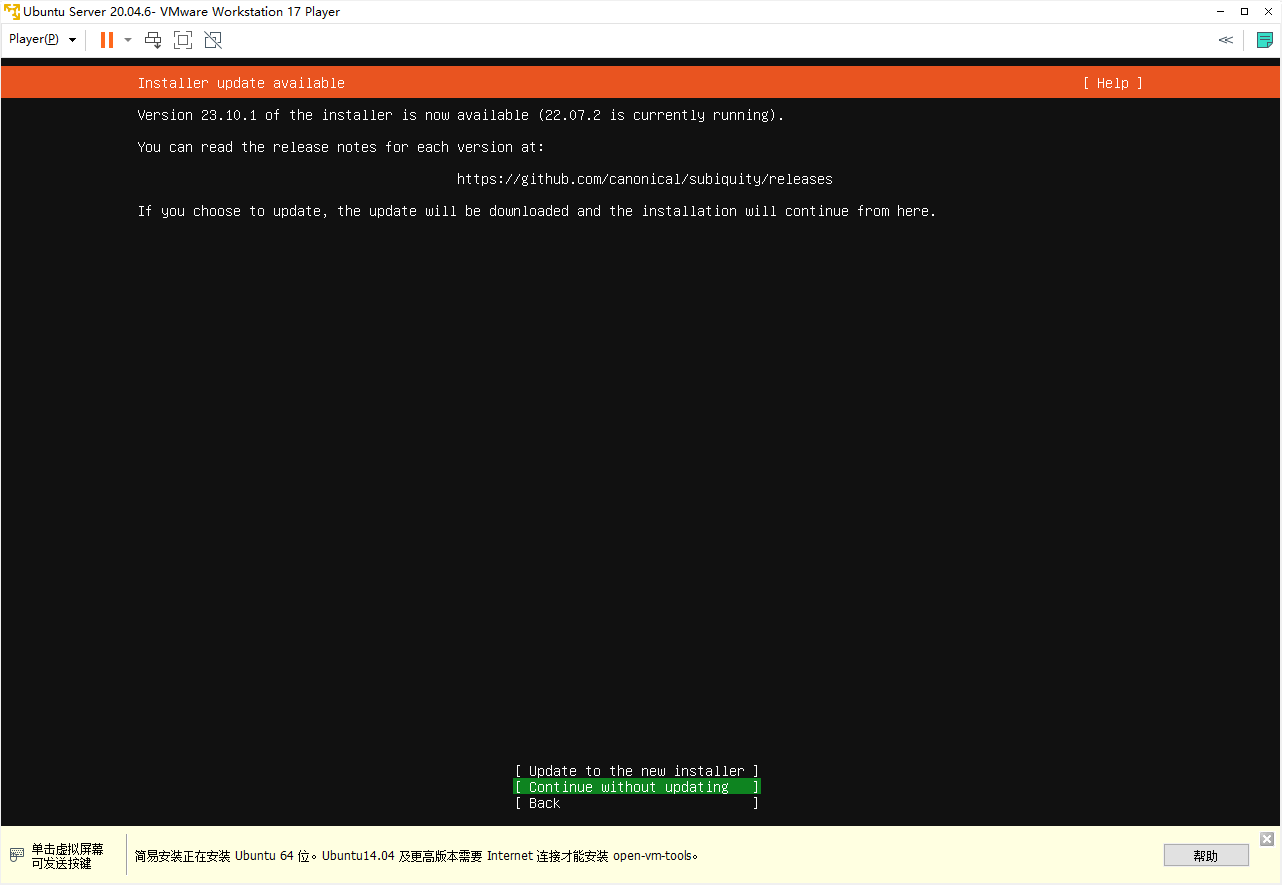
Task: Click the 'If you choose to update' sentence
Action: [x=537, y=211]
